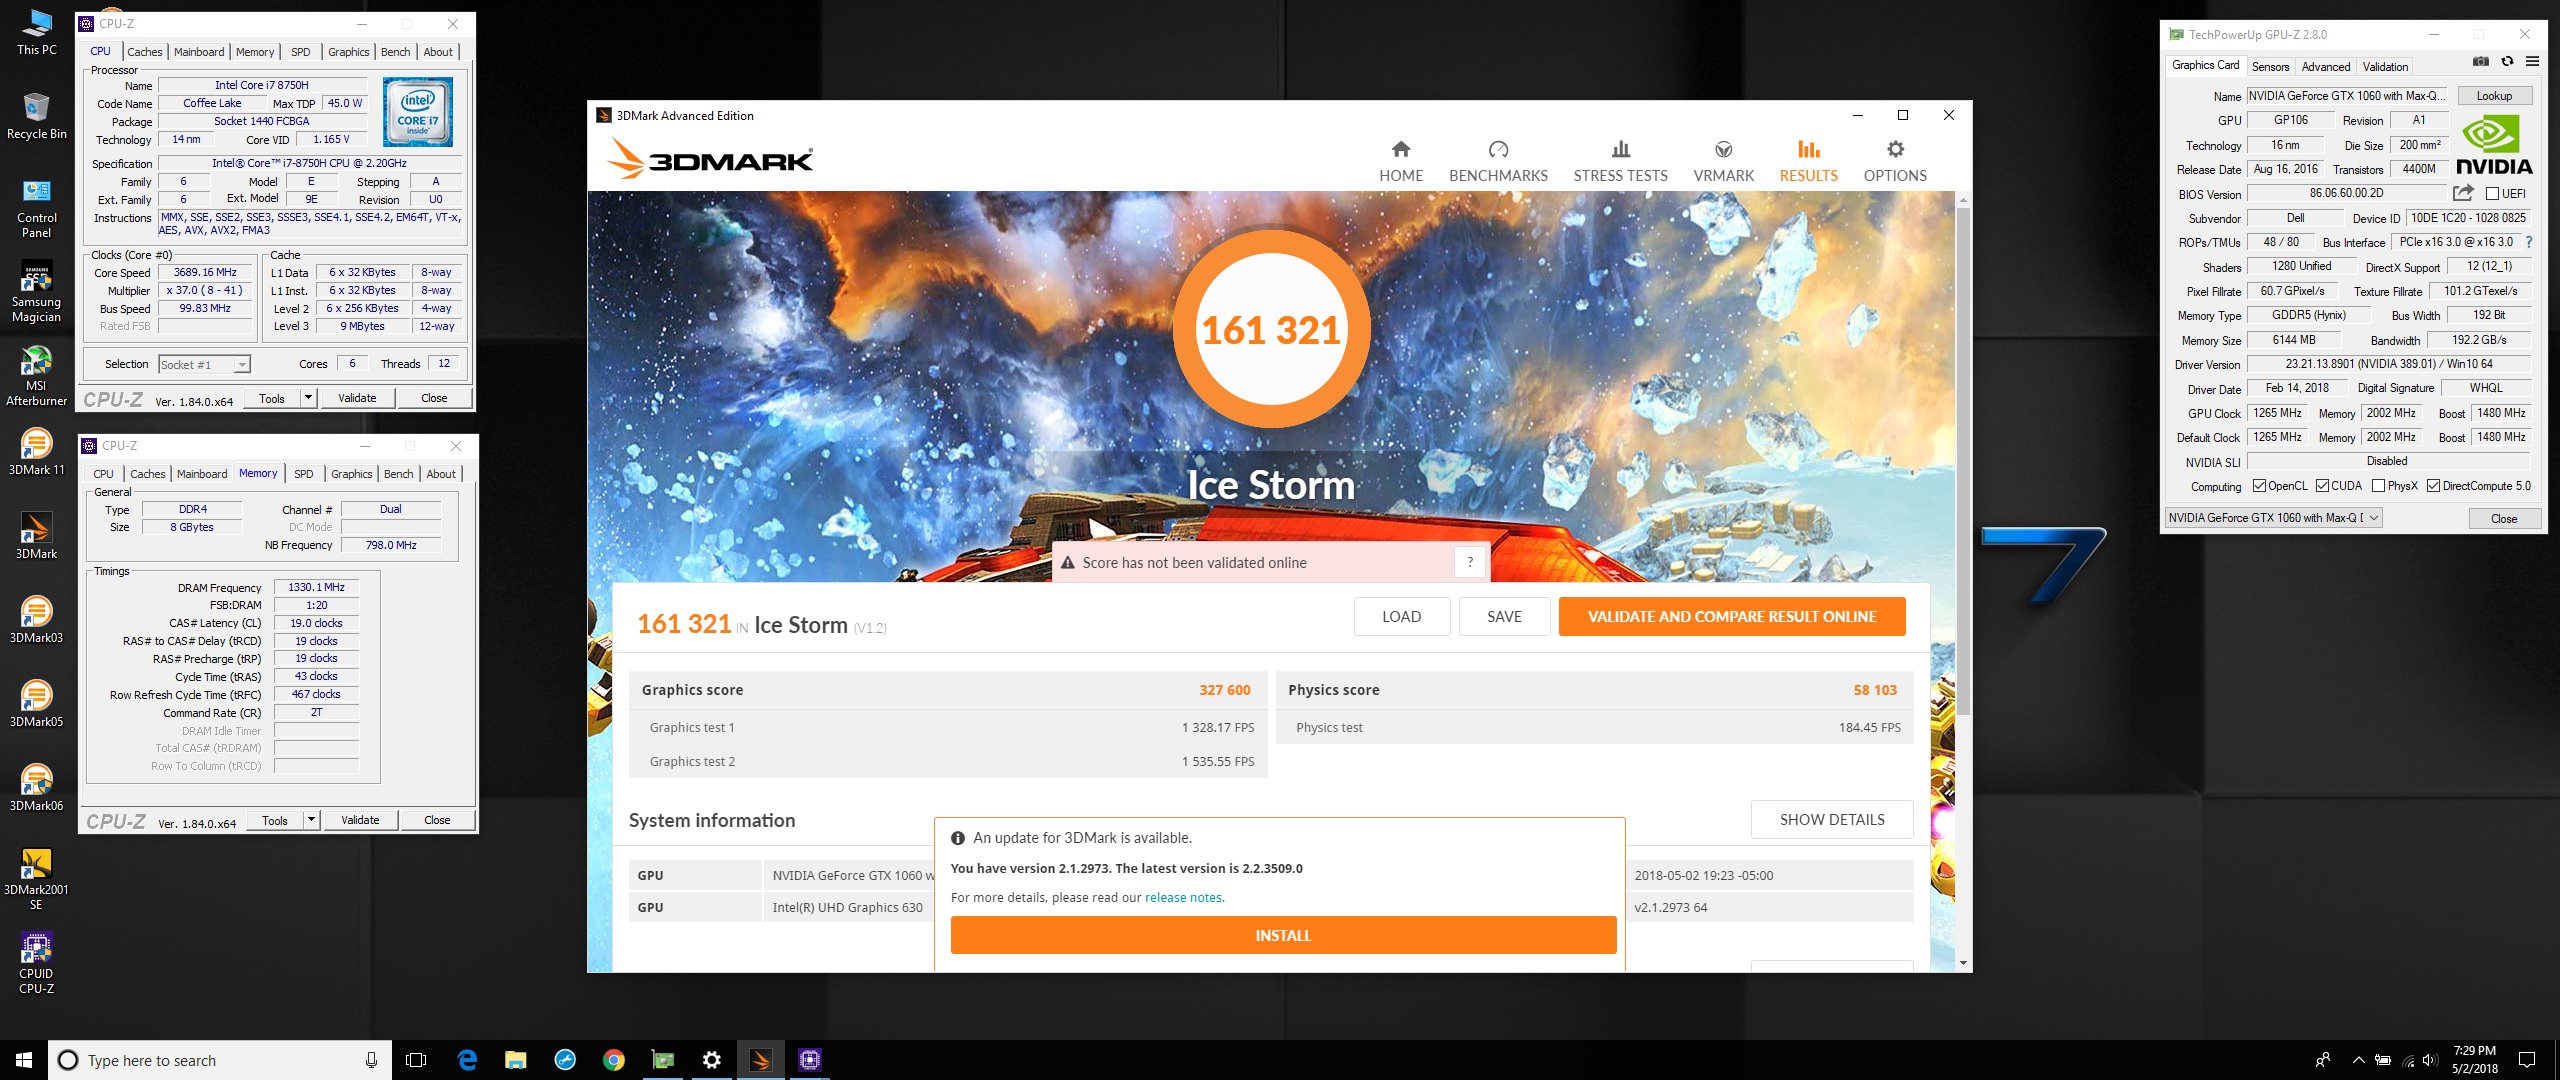Open the GPU selector dropdown in GPU-Z
The height and width of the screenshot is (1080, 2560).
click(x=2273, y=517)
